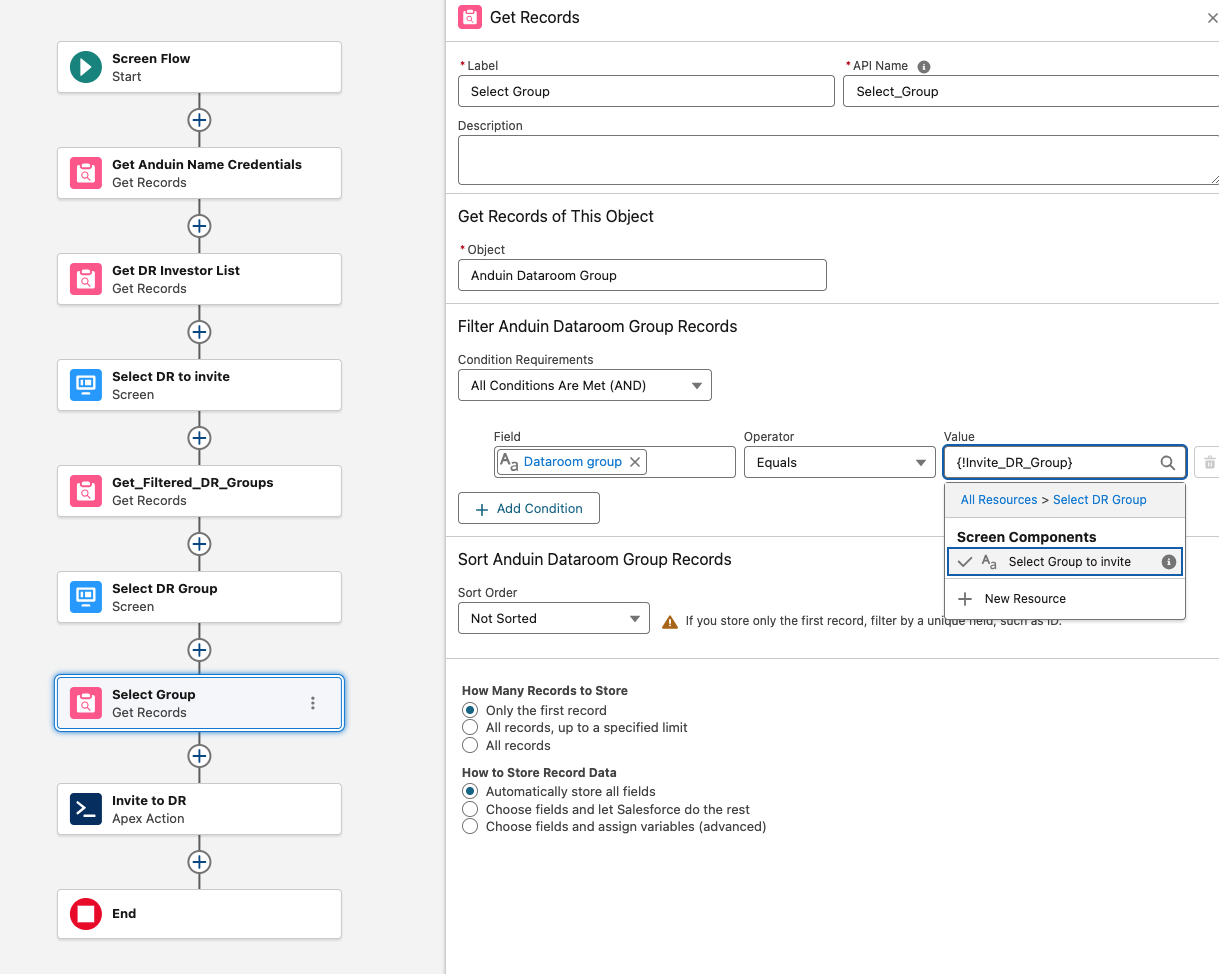Click the API Name info icon

(x=924, y=67)
